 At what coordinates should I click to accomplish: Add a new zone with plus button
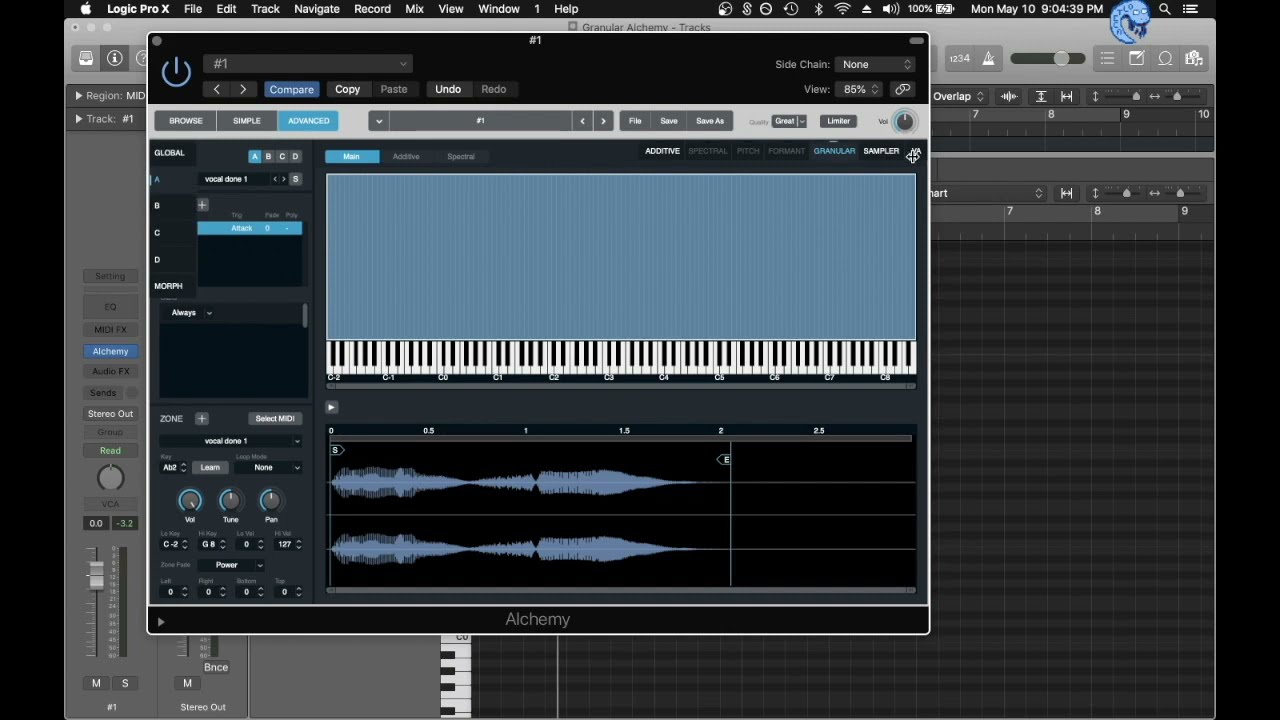(202, 419)
